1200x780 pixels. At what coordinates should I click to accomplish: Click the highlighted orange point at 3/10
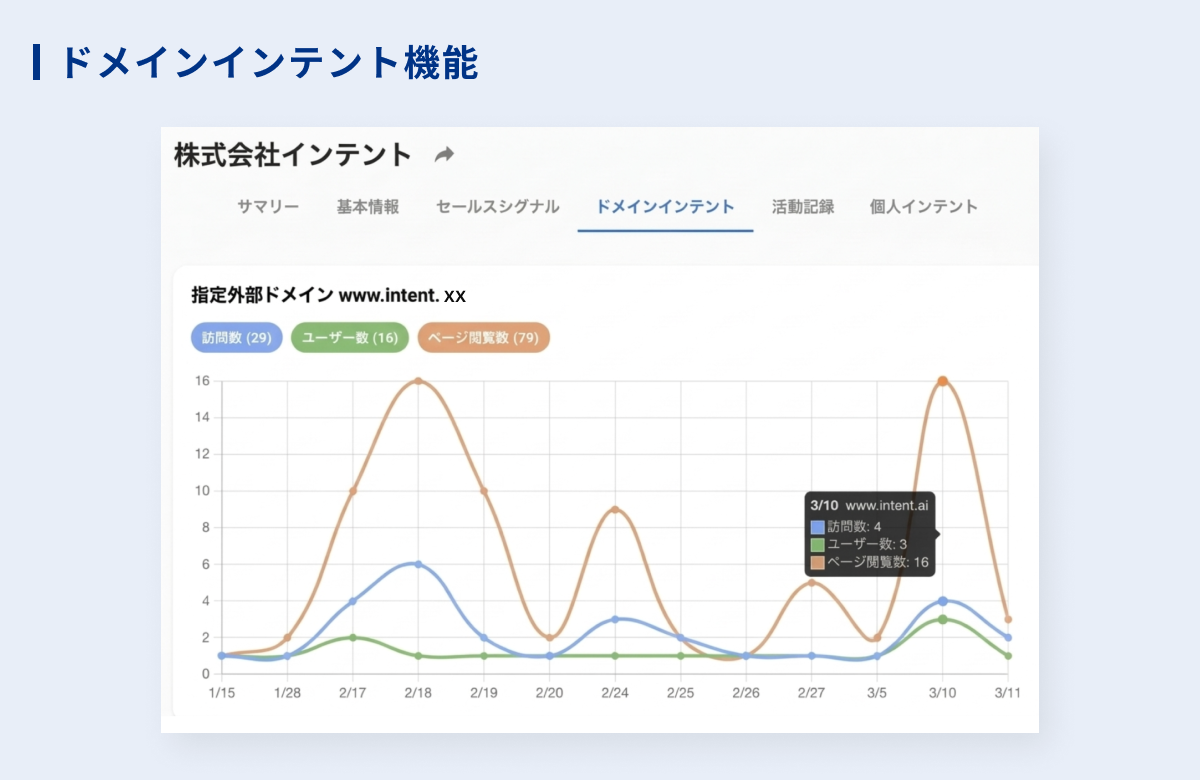(942, 381)
